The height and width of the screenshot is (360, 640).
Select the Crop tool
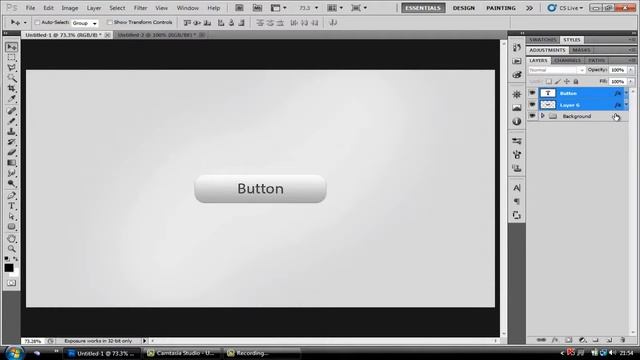point(11,89)
